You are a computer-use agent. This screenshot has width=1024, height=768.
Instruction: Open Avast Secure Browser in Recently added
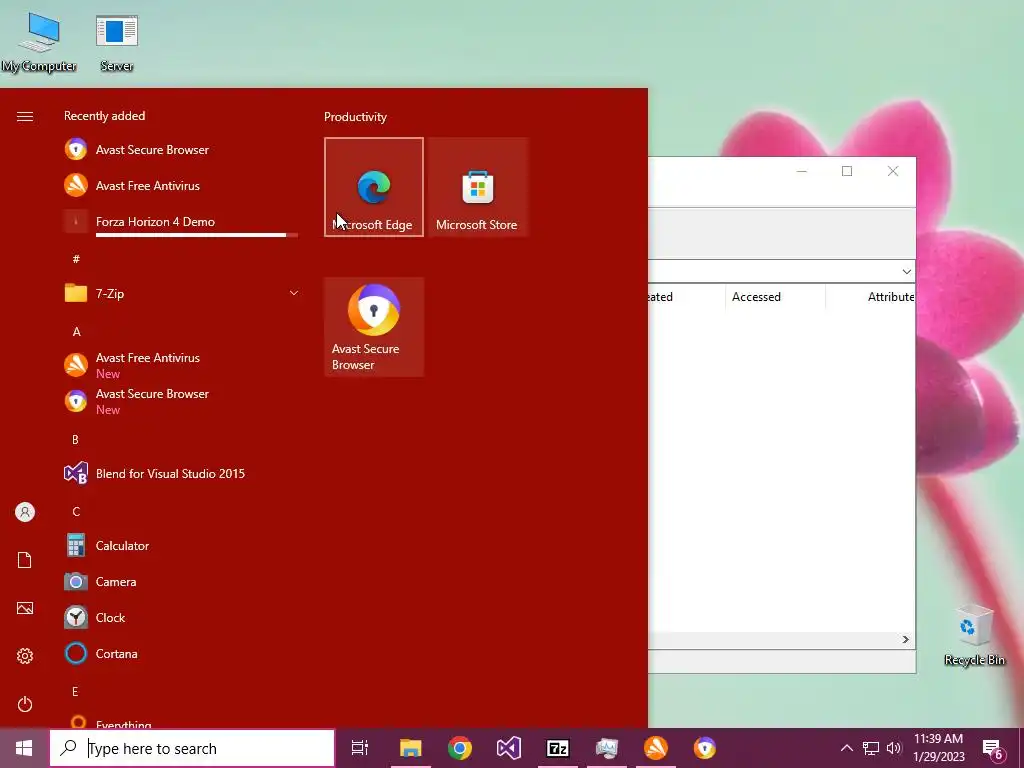[181, 150]
